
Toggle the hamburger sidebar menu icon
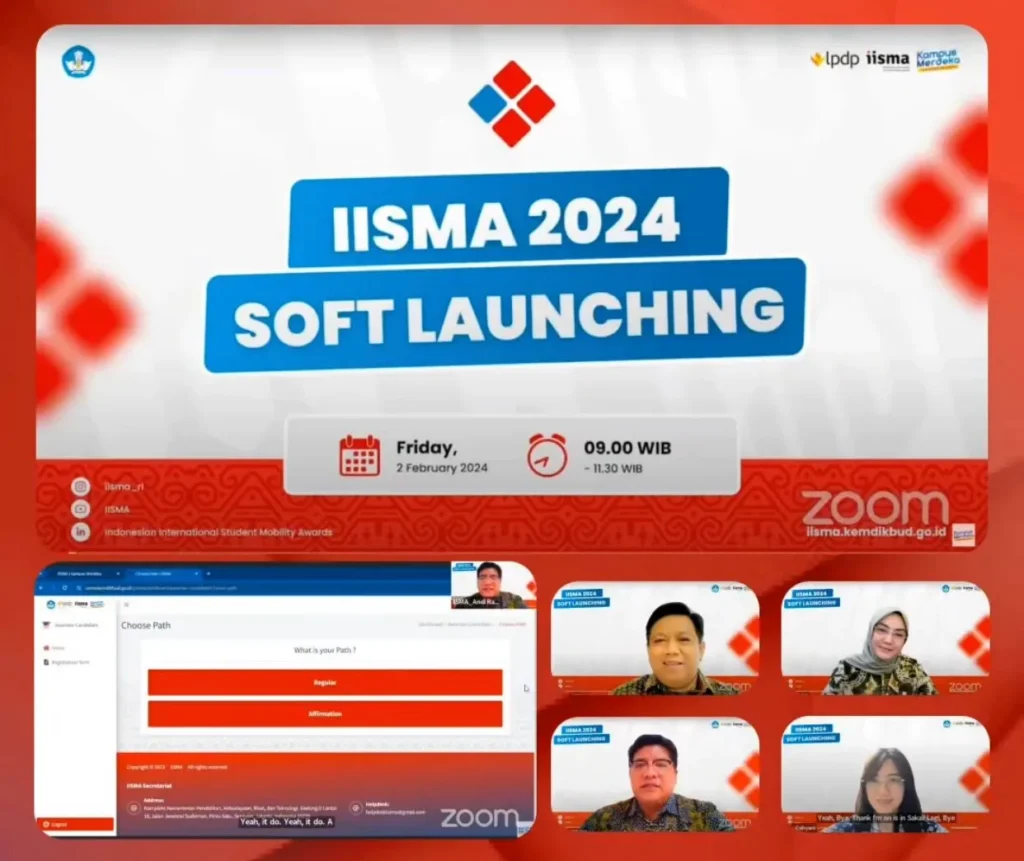click(127, 605)
